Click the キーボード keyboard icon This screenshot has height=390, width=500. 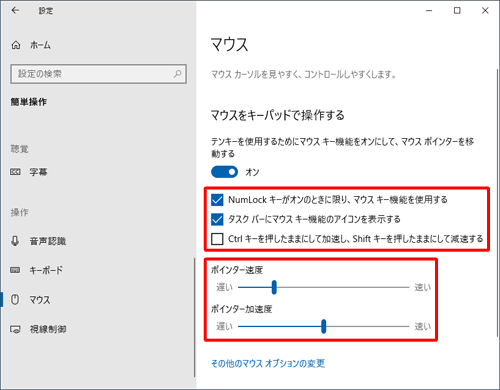click(x=15, y=270)
